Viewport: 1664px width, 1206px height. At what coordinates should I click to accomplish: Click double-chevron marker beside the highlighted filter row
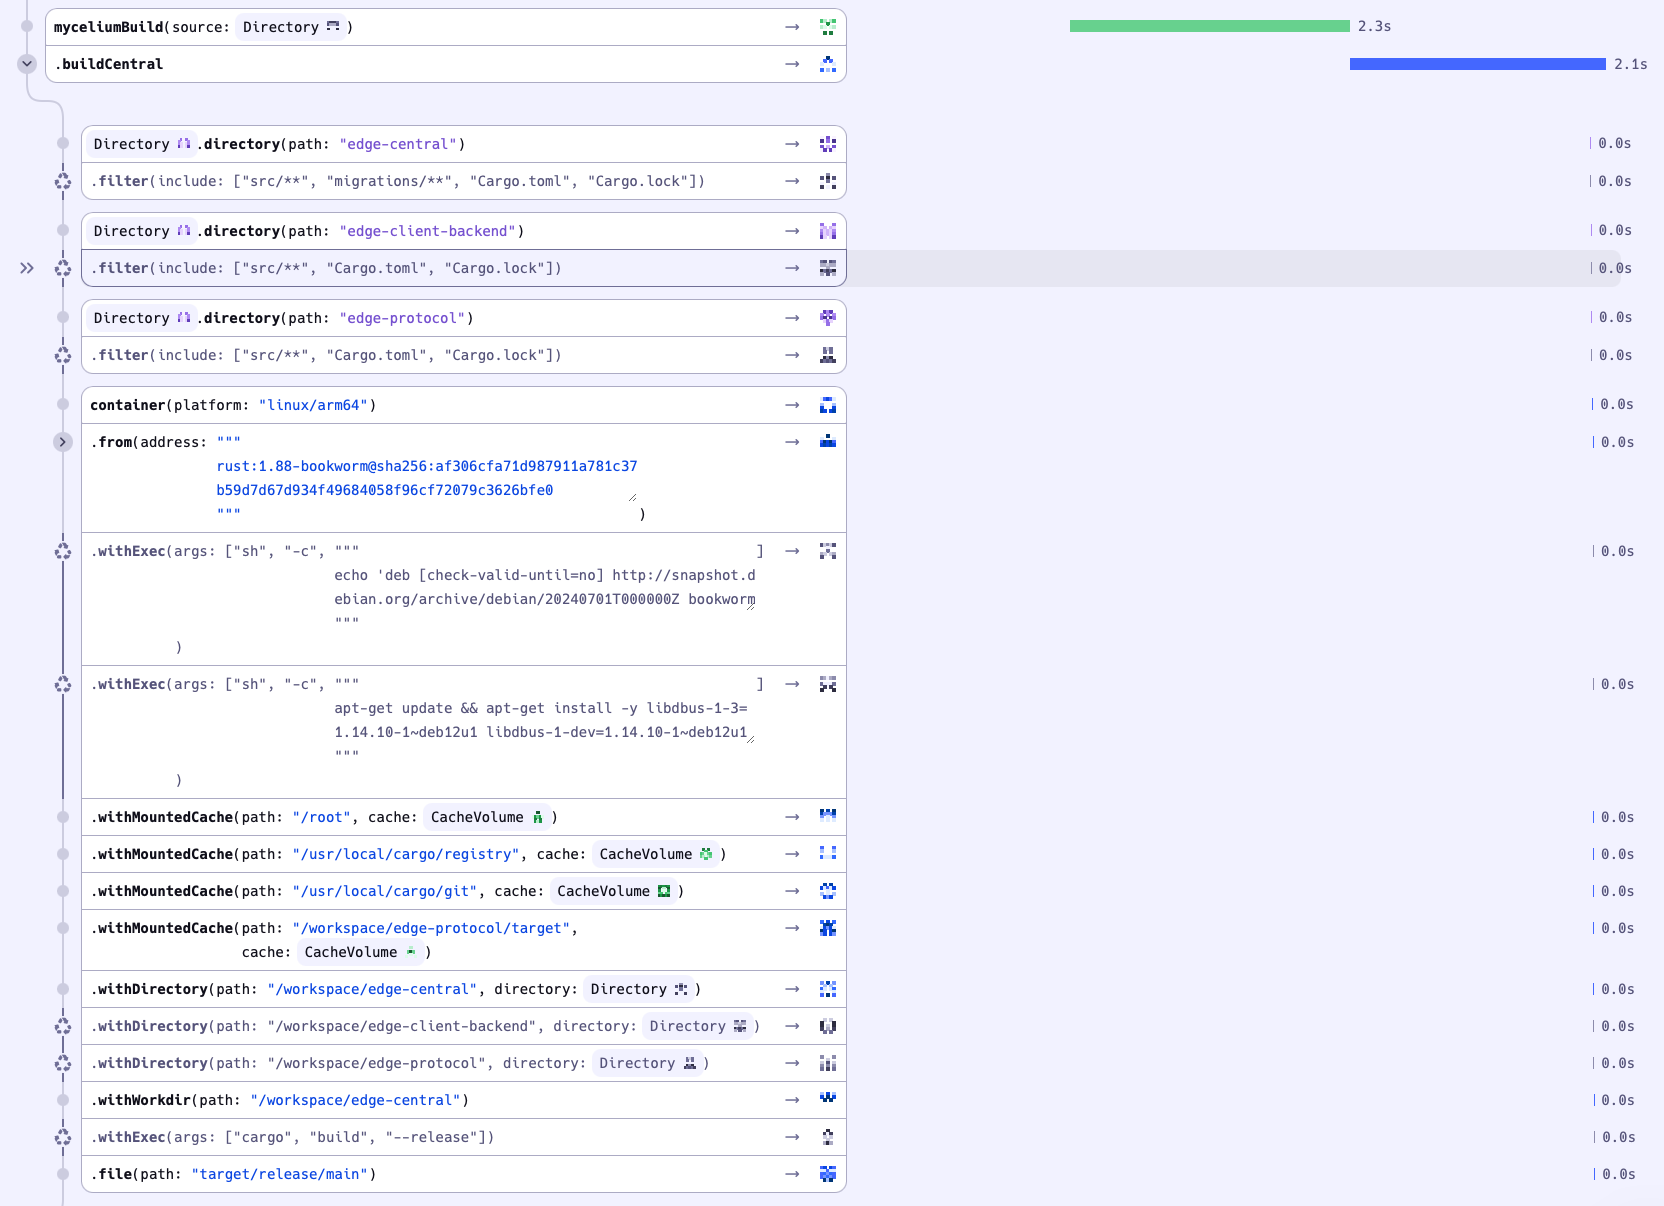(x=27, y=268)
